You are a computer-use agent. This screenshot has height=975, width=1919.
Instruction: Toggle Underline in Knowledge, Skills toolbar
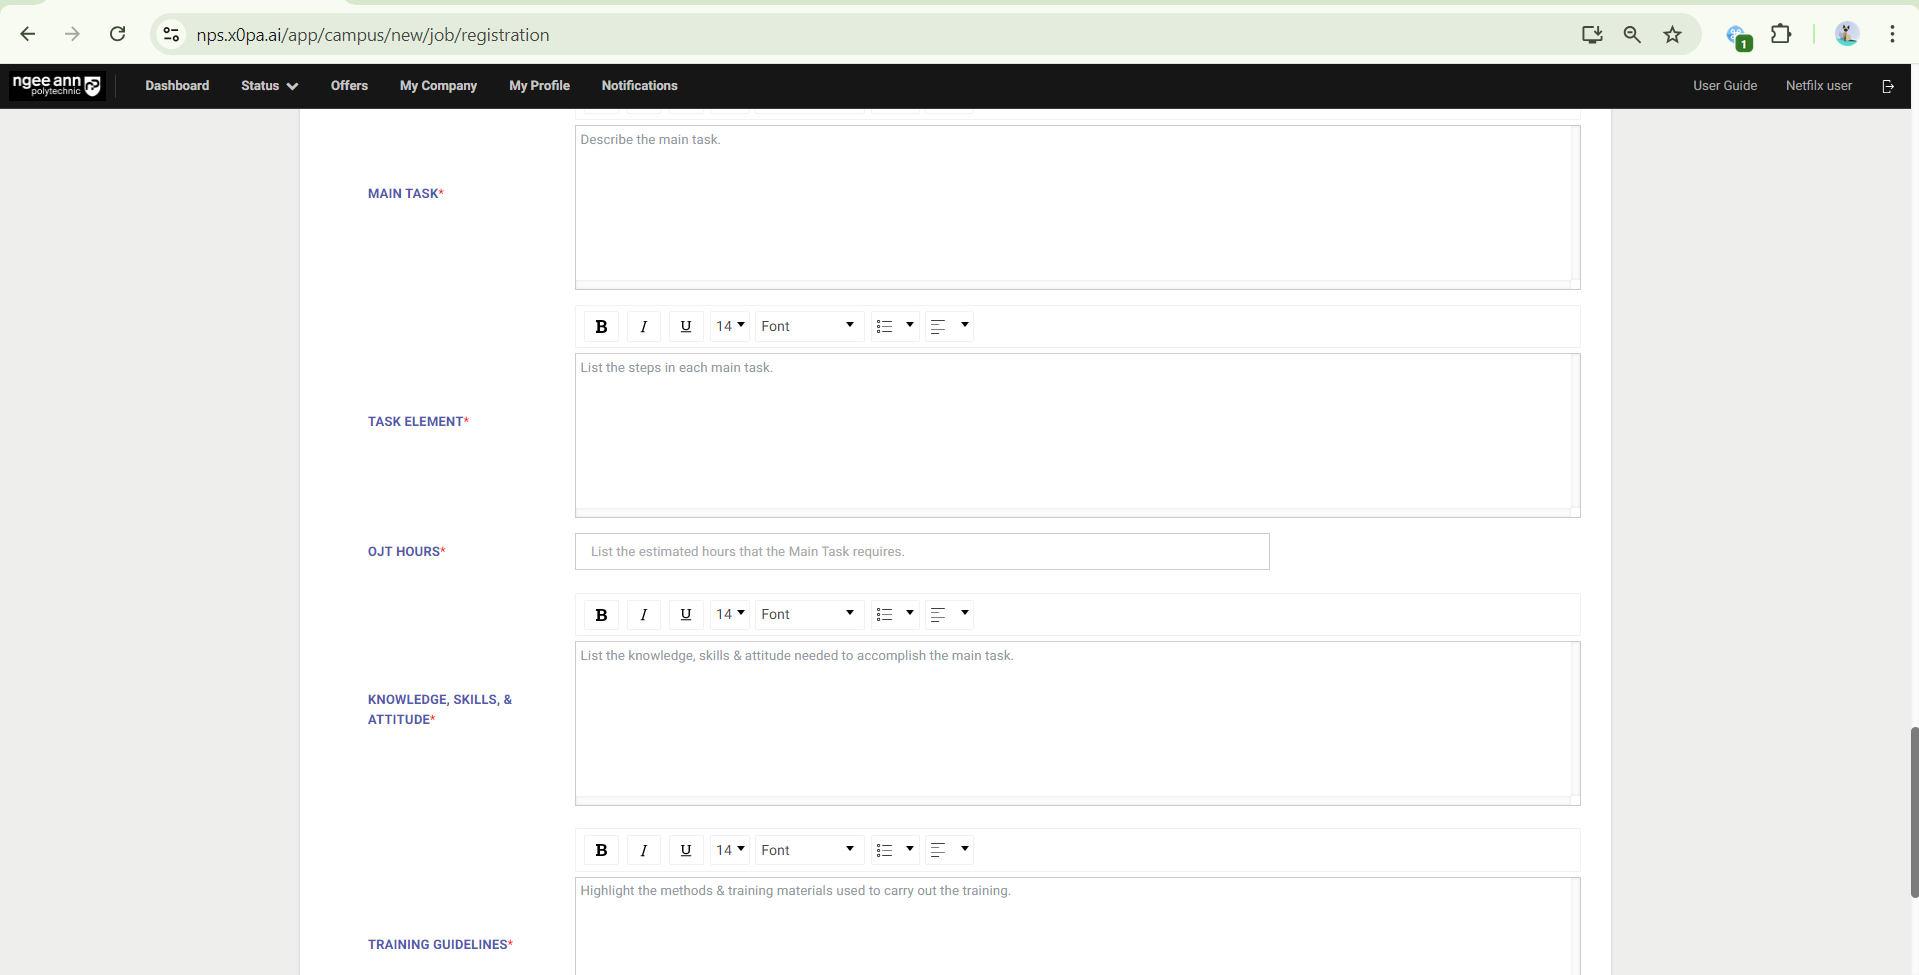click(685, 615)
